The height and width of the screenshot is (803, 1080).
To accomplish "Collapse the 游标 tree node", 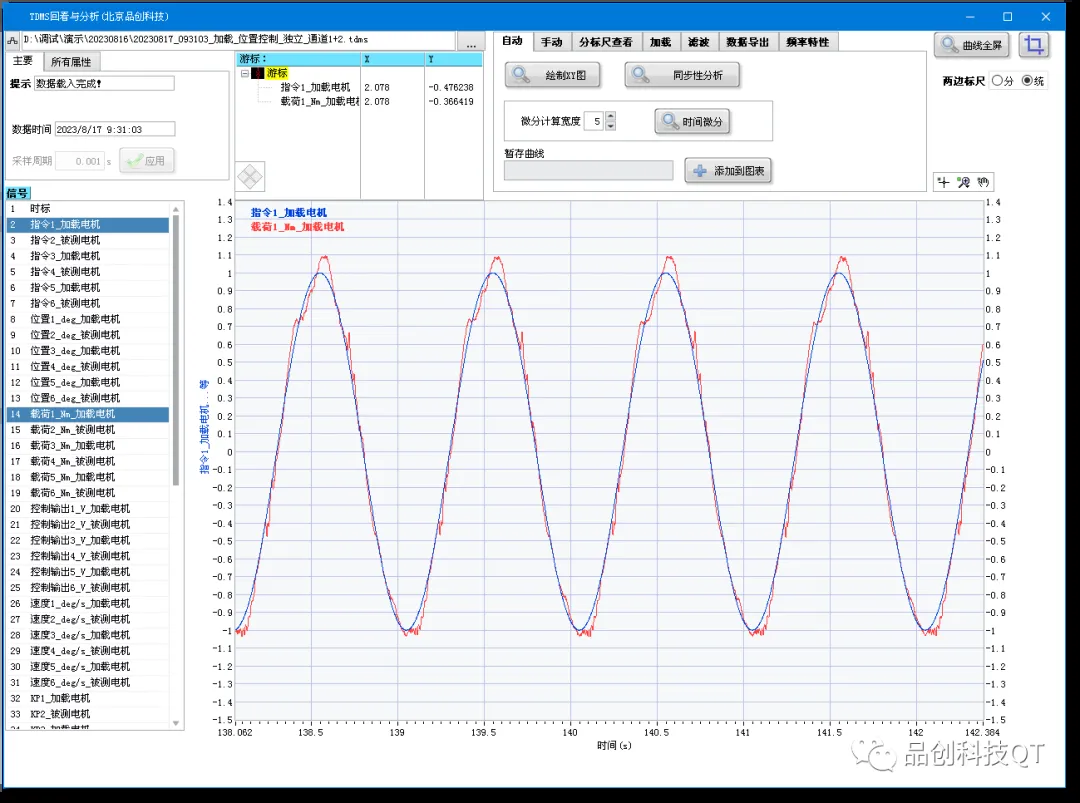I will click(x=245, y=73).
